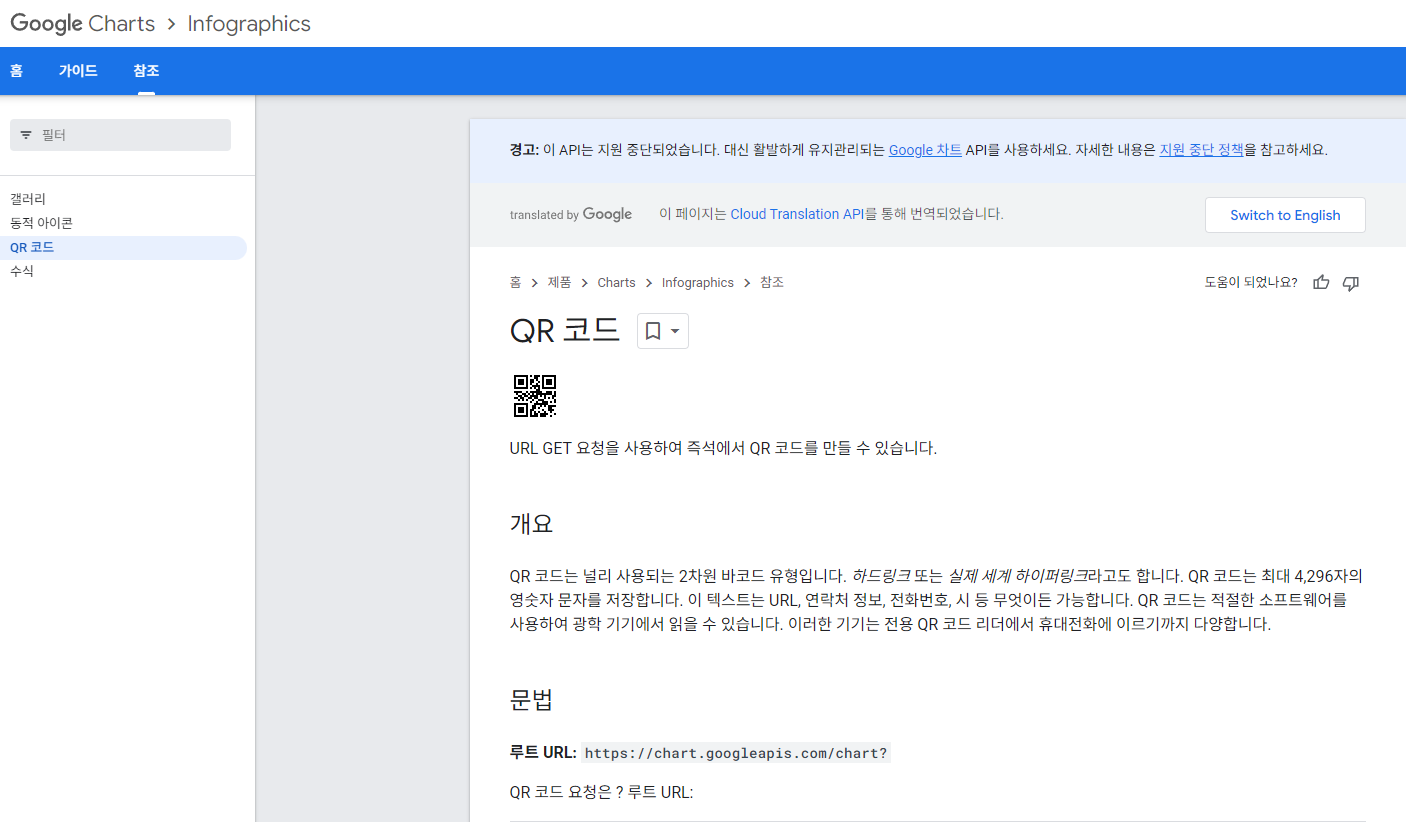This screenshot has width=1406, height=822.
Task: Click the thumbs up feedback icon
Action: click(x=1320, y=283)
